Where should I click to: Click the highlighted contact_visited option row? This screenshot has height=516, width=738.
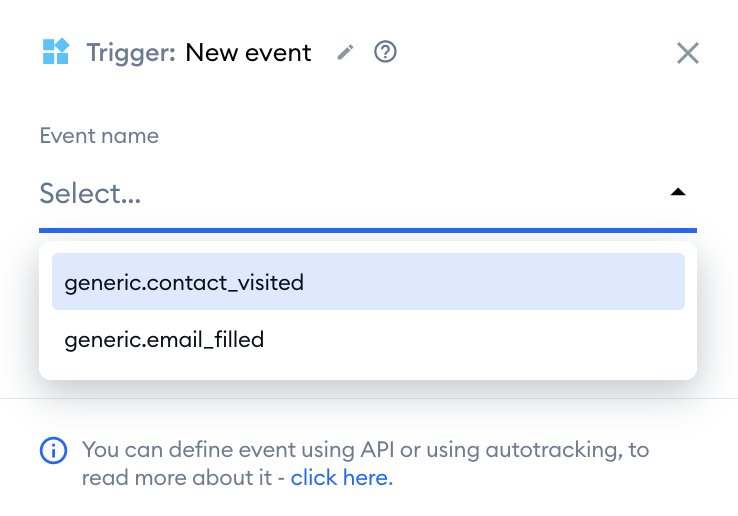(368, 282)
